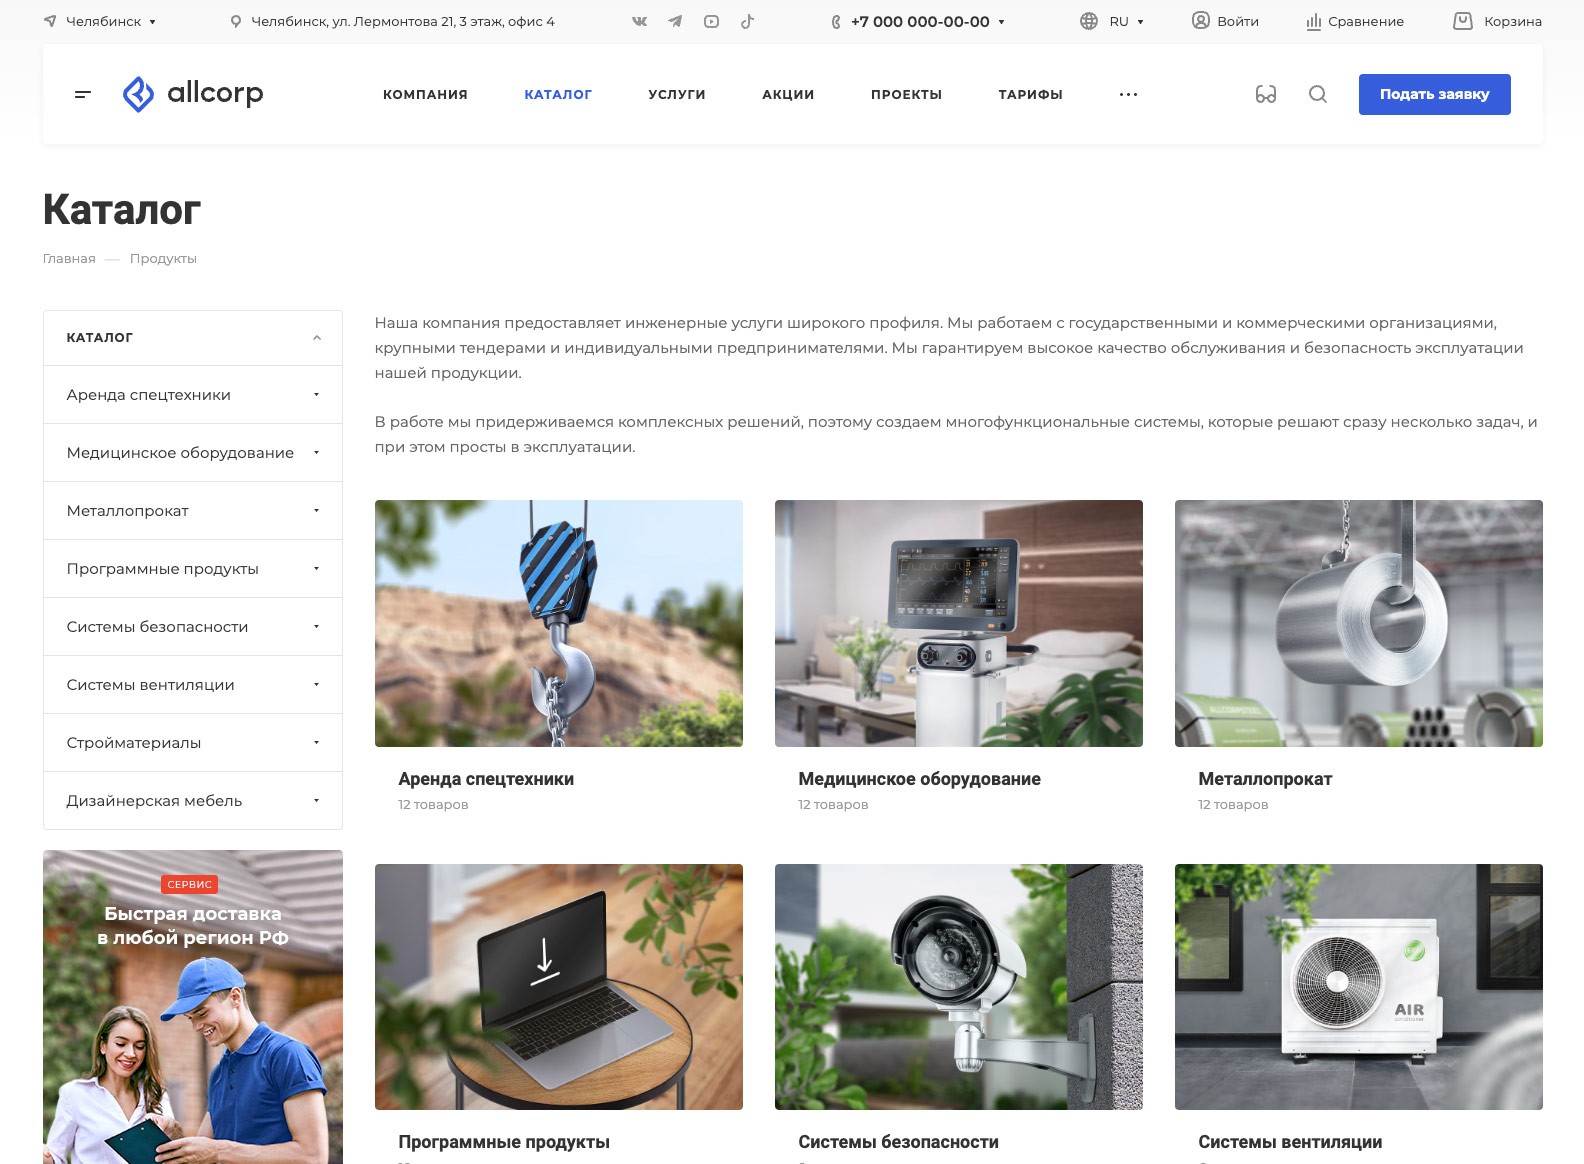Click the Сравнение comparison icon

point(1313,21)
